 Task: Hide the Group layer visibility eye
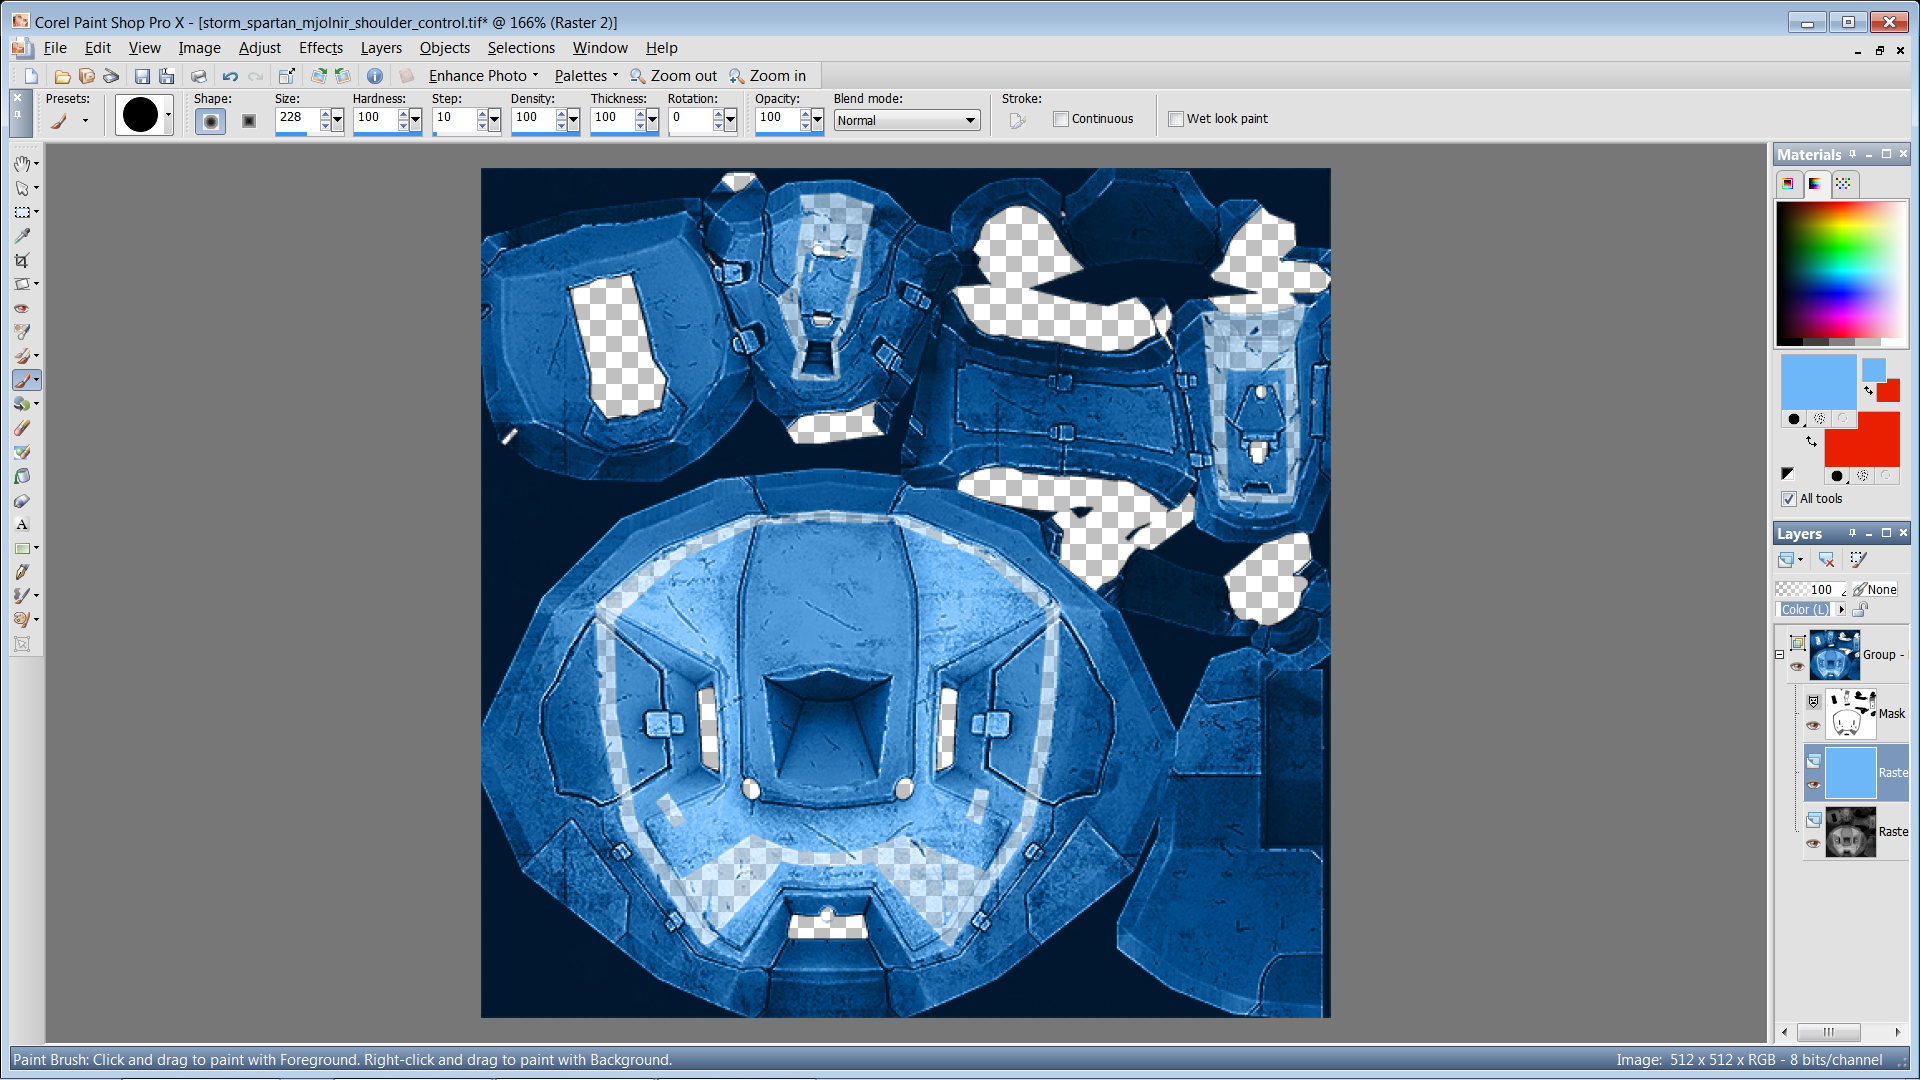click(x=1797, y=667)
